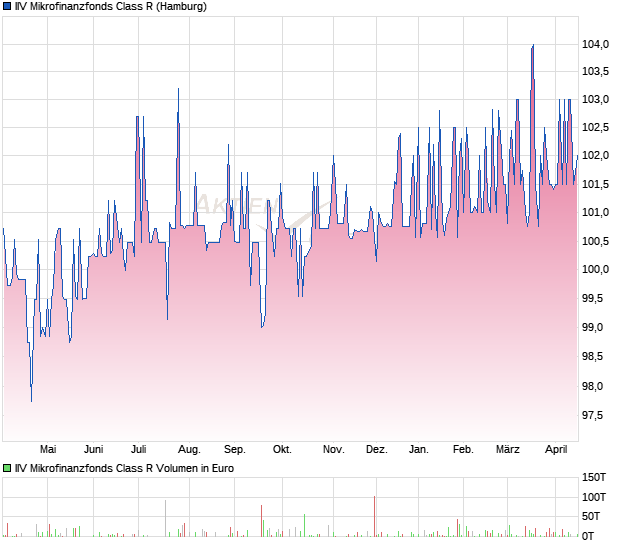Screen dimensions: 620x546
Task: Pick the Aug. label on the x-axis
Action: (x=189, y=450)
